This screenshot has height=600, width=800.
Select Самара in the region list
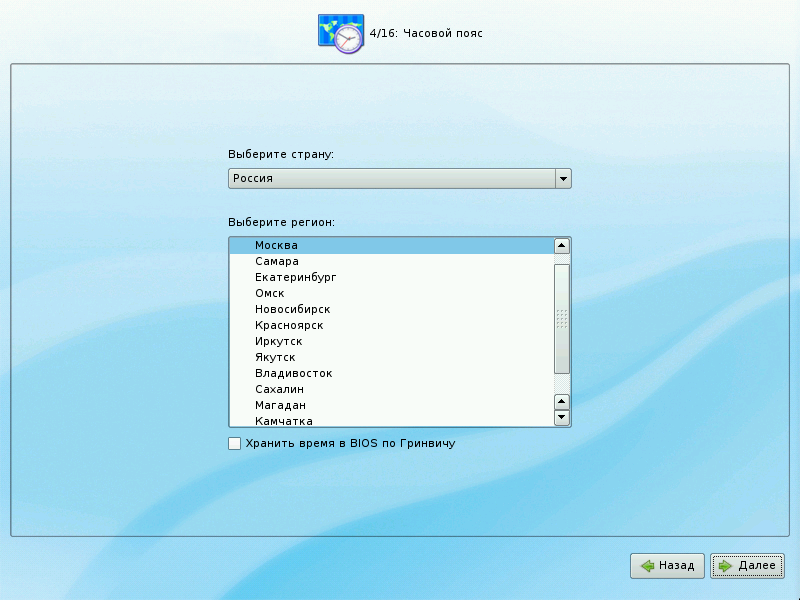(x=277, y=261)
